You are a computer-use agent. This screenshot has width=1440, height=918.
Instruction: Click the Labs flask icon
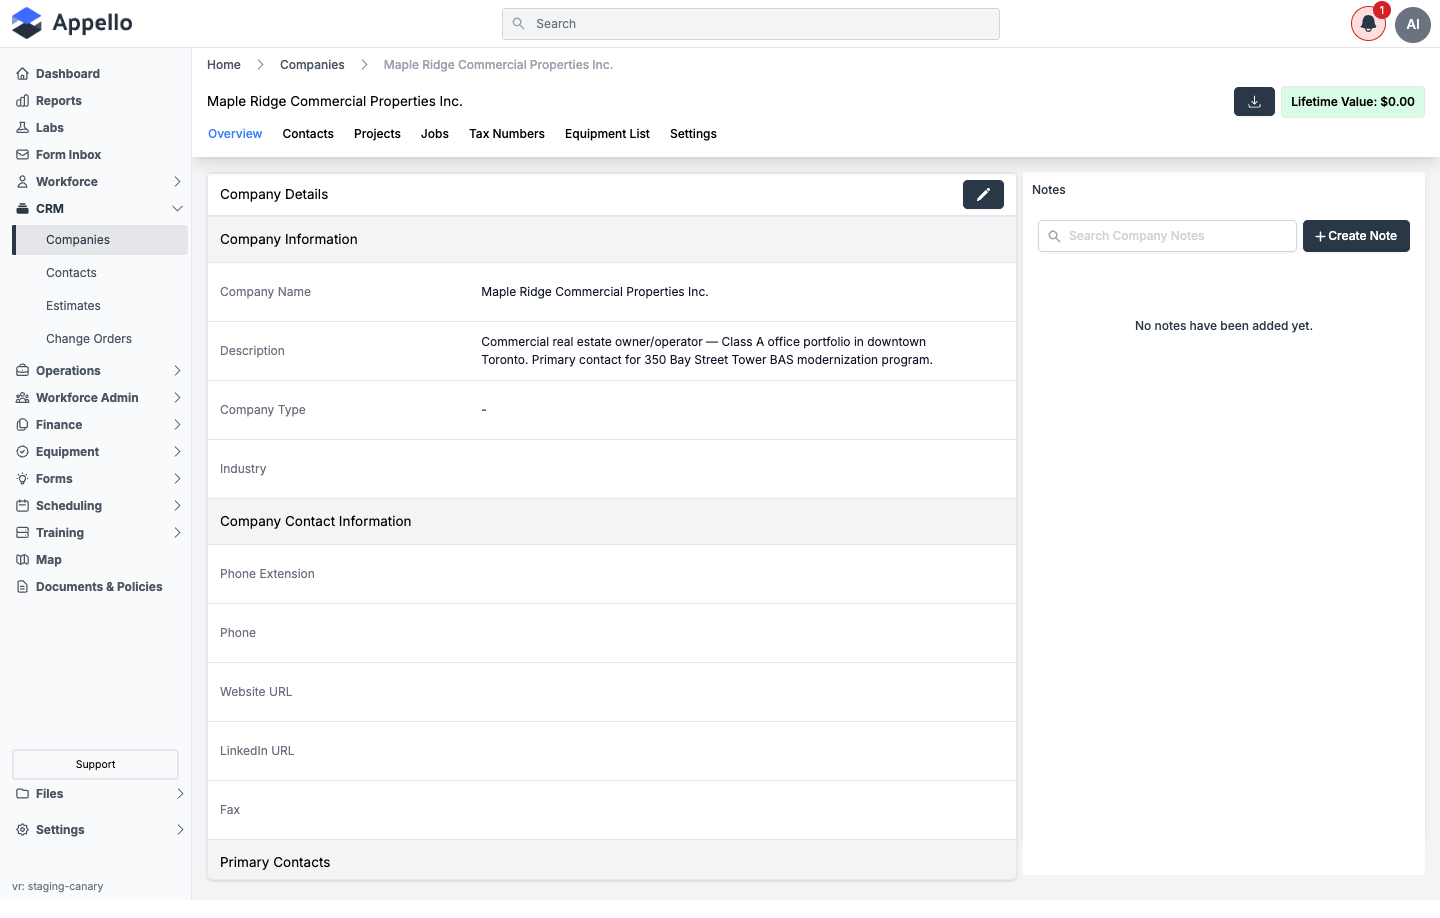point(22,128)
